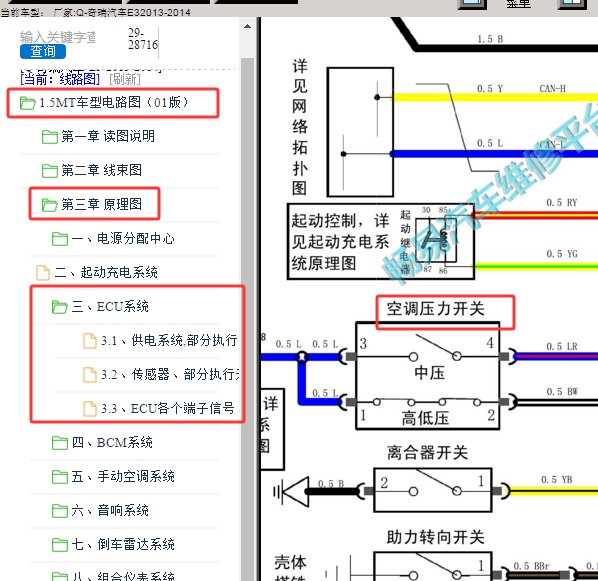Expand 一、电源分配中心 folder

[123, 238]
